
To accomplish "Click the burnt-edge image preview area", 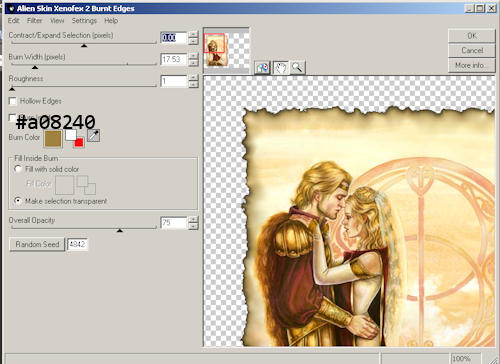I will pos(349,211).
